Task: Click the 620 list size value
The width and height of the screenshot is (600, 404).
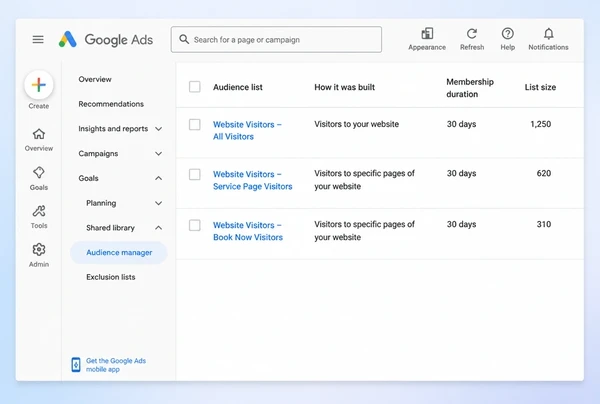Action: click(544, 173)
